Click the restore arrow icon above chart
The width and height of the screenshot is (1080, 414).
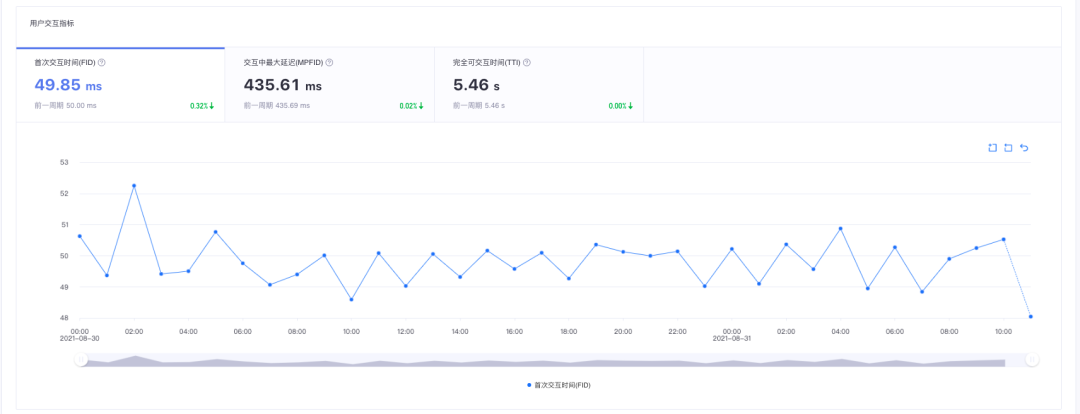(x=1024, y=147)
